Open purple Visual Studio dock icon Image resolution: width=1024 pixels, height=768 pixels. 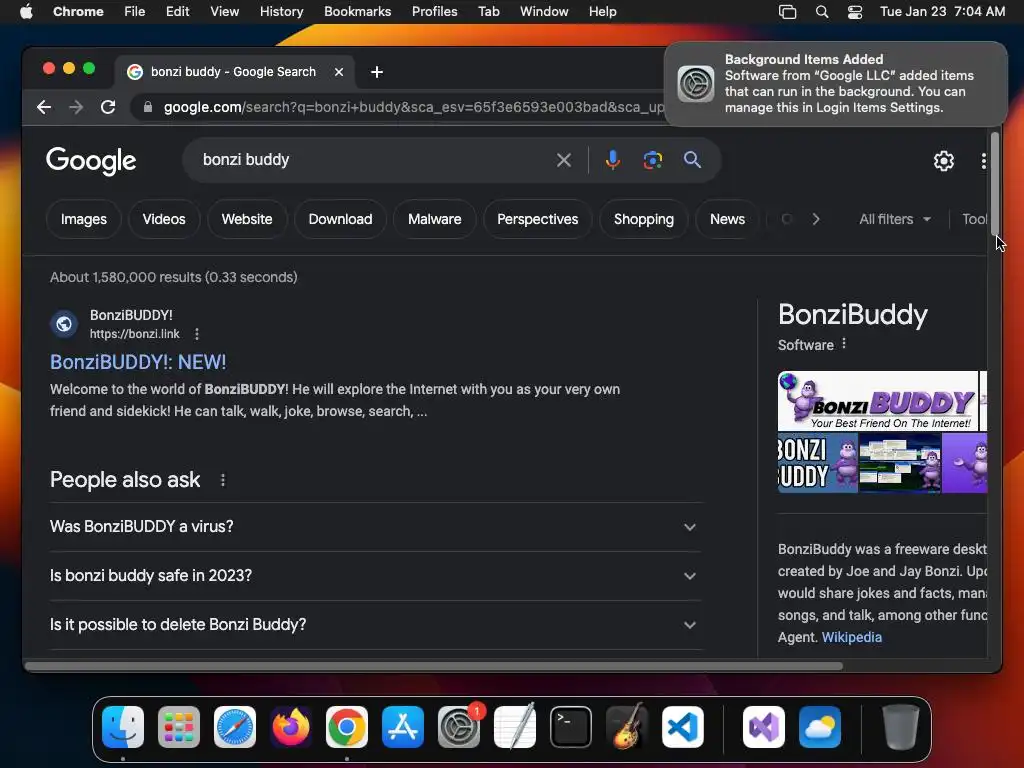click(x=763, y=727)
